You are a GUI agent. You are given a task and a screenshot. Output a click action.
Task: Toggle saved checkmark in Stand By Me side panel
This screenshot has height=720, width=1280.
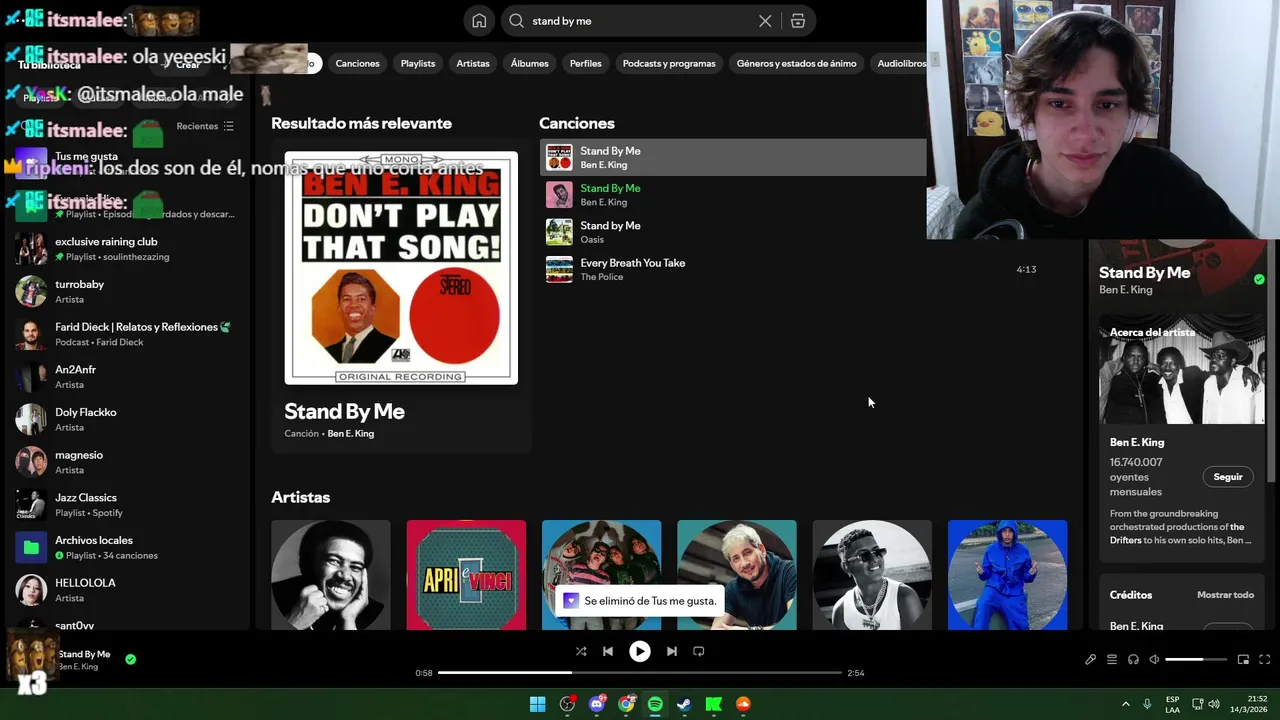point(1259,279)
